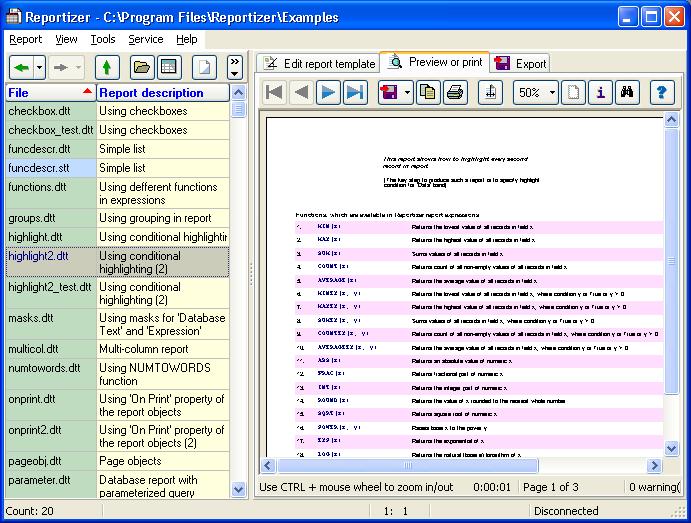The height and width of the screenshot is (523, 691).
Task: Click the preview horizontal scrollbar thumb
Action: (408, 465)
